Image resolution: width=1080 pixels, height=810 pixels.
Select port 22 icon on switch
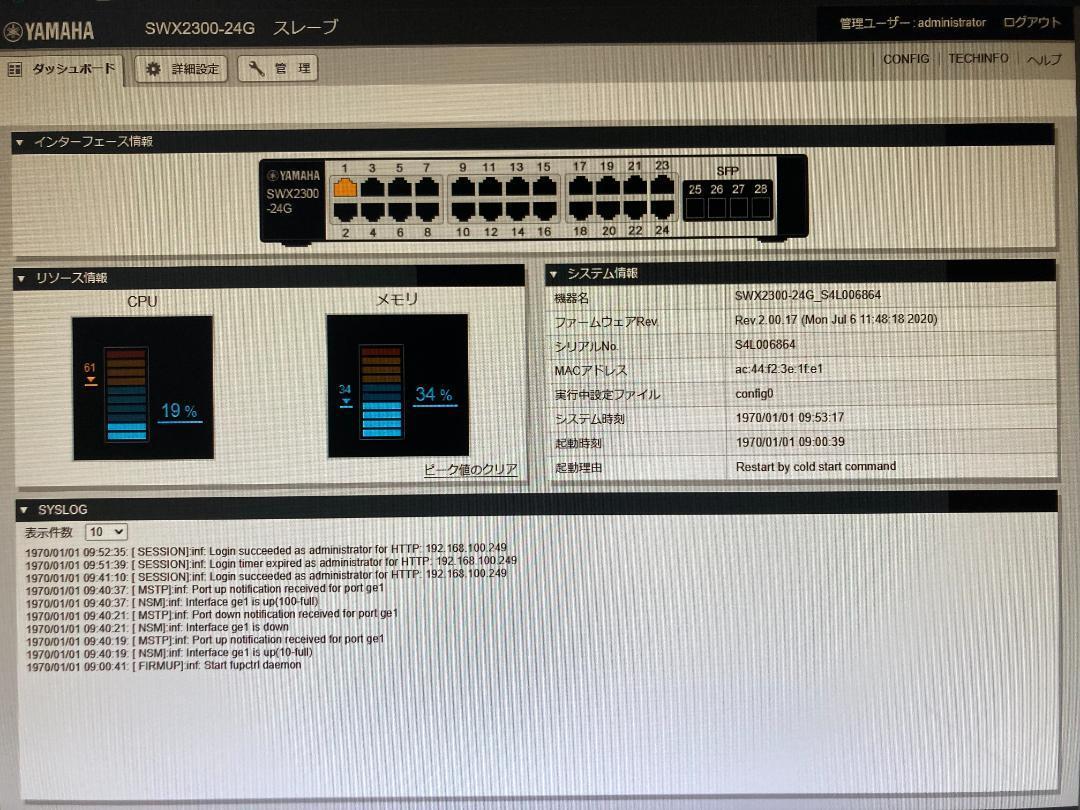coord(635,209)
